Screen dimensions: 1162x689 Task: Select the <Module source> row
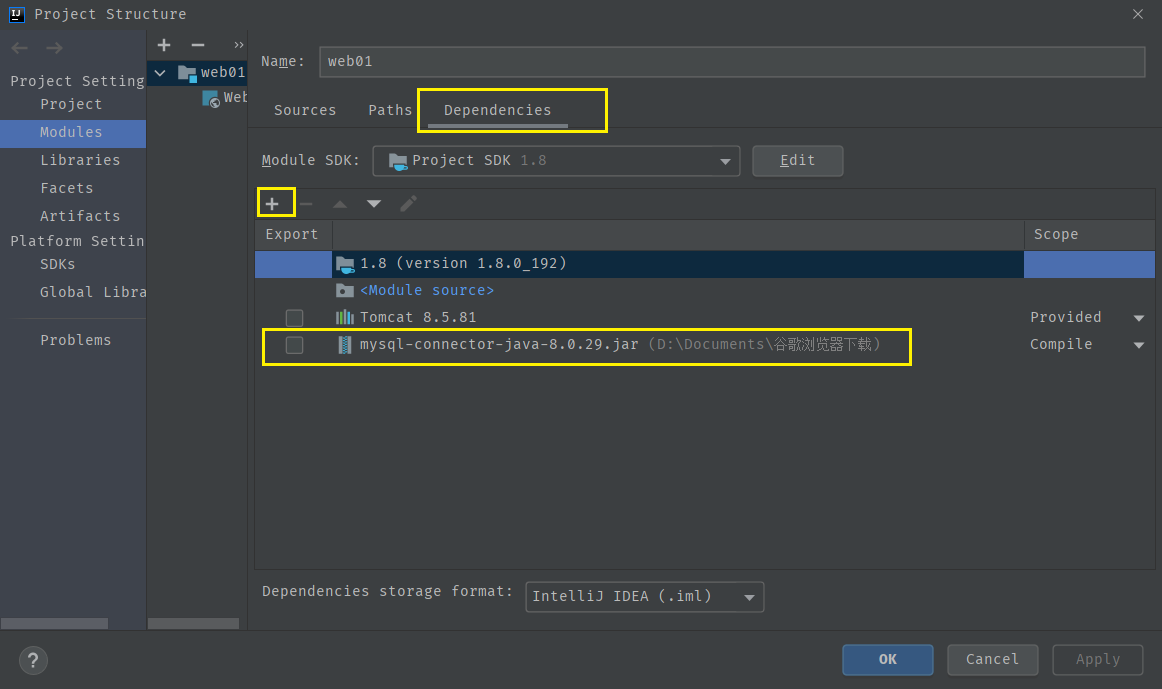point(705,290)
